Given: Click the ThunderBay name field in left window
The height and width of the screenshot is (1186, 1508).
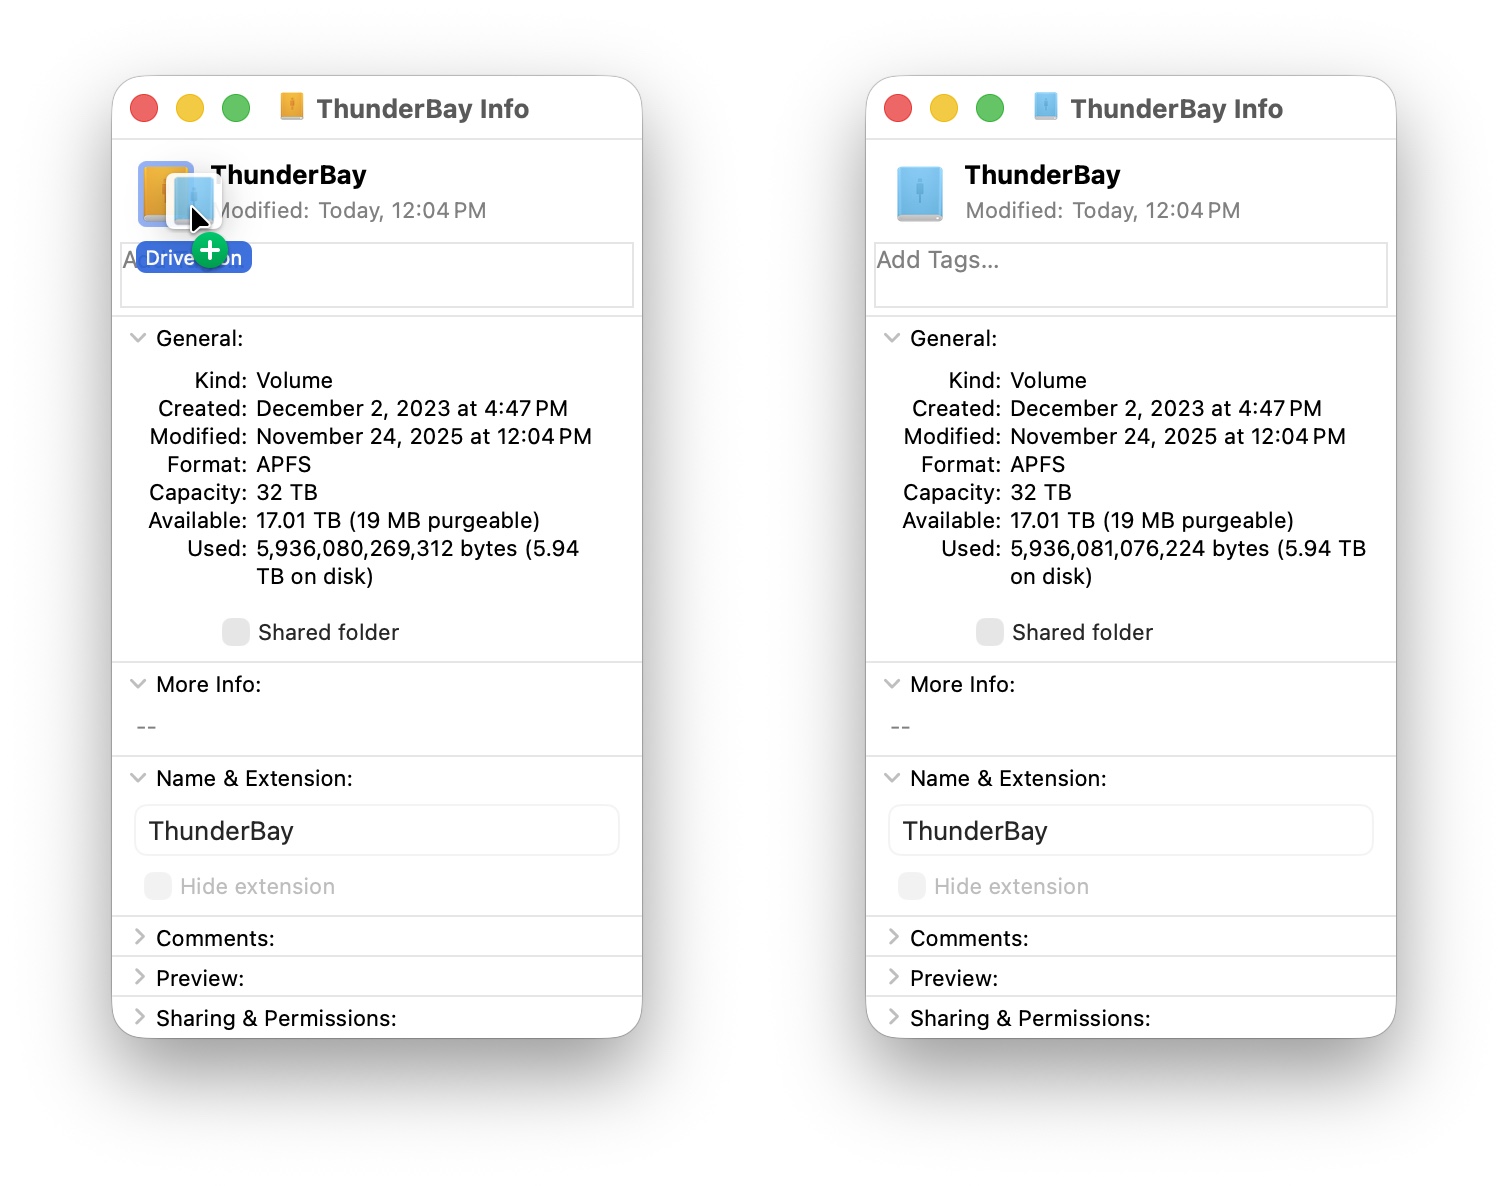Looking at the screenshot, I should coord(377,831).
